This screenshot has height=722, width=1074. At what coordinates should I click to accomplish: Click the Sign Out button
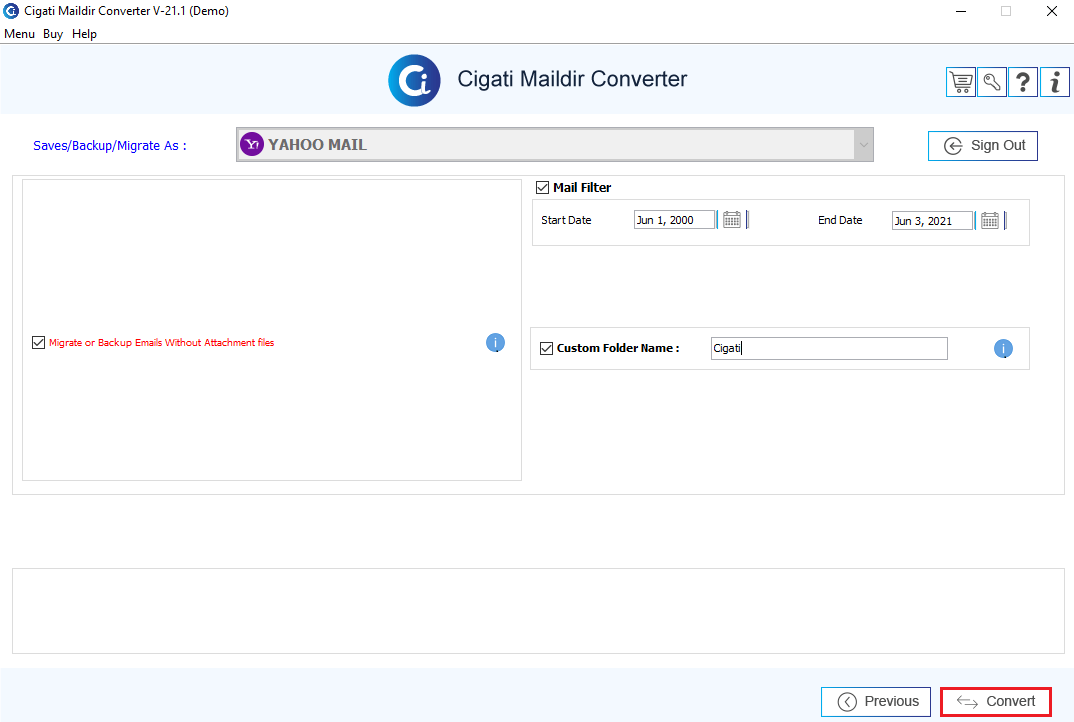983,146
